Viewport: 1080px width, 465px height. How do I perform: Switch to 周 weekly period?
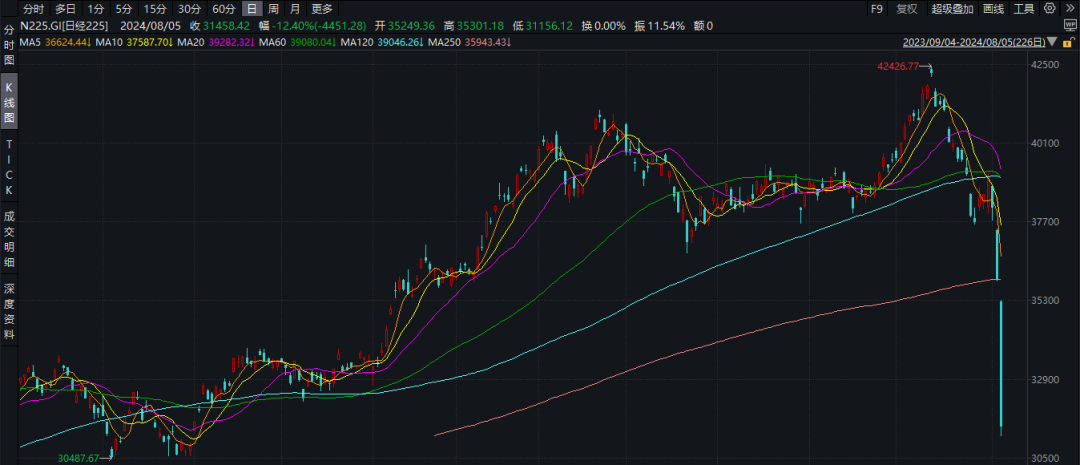click(x=272, y=9)
